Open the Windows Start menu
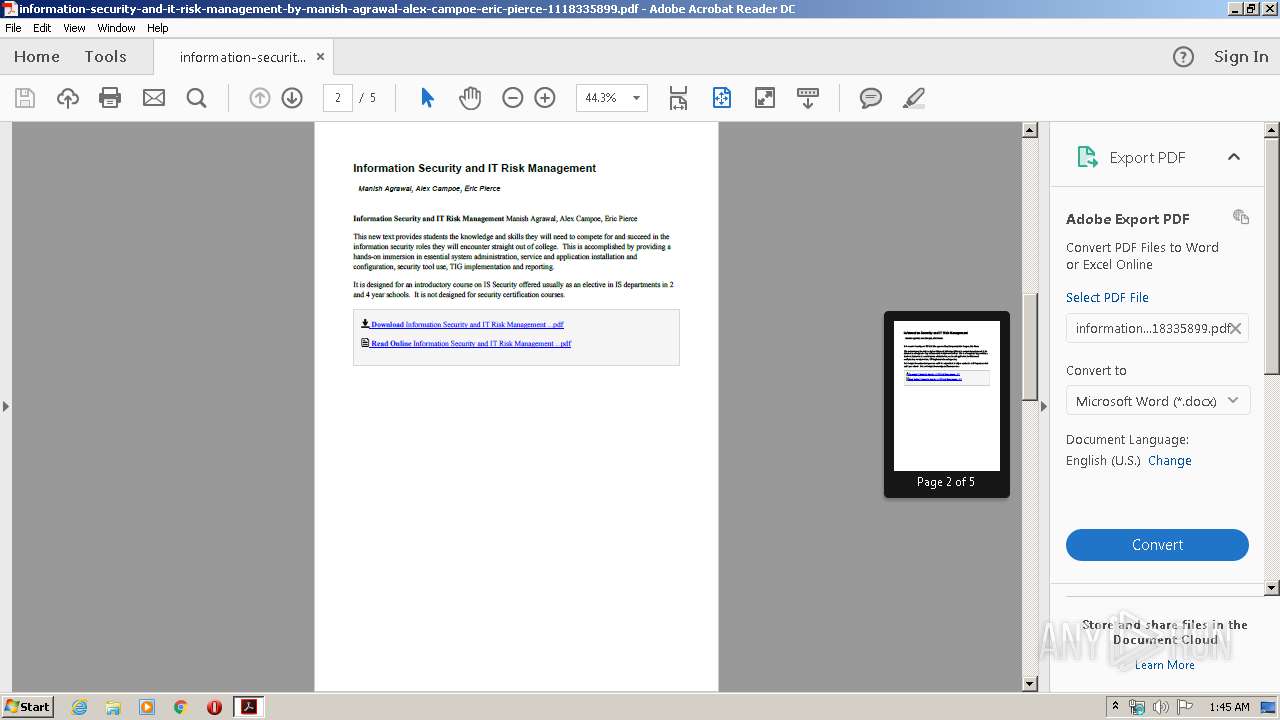This screenshot has height=720, width=1280. coord(27,706)
